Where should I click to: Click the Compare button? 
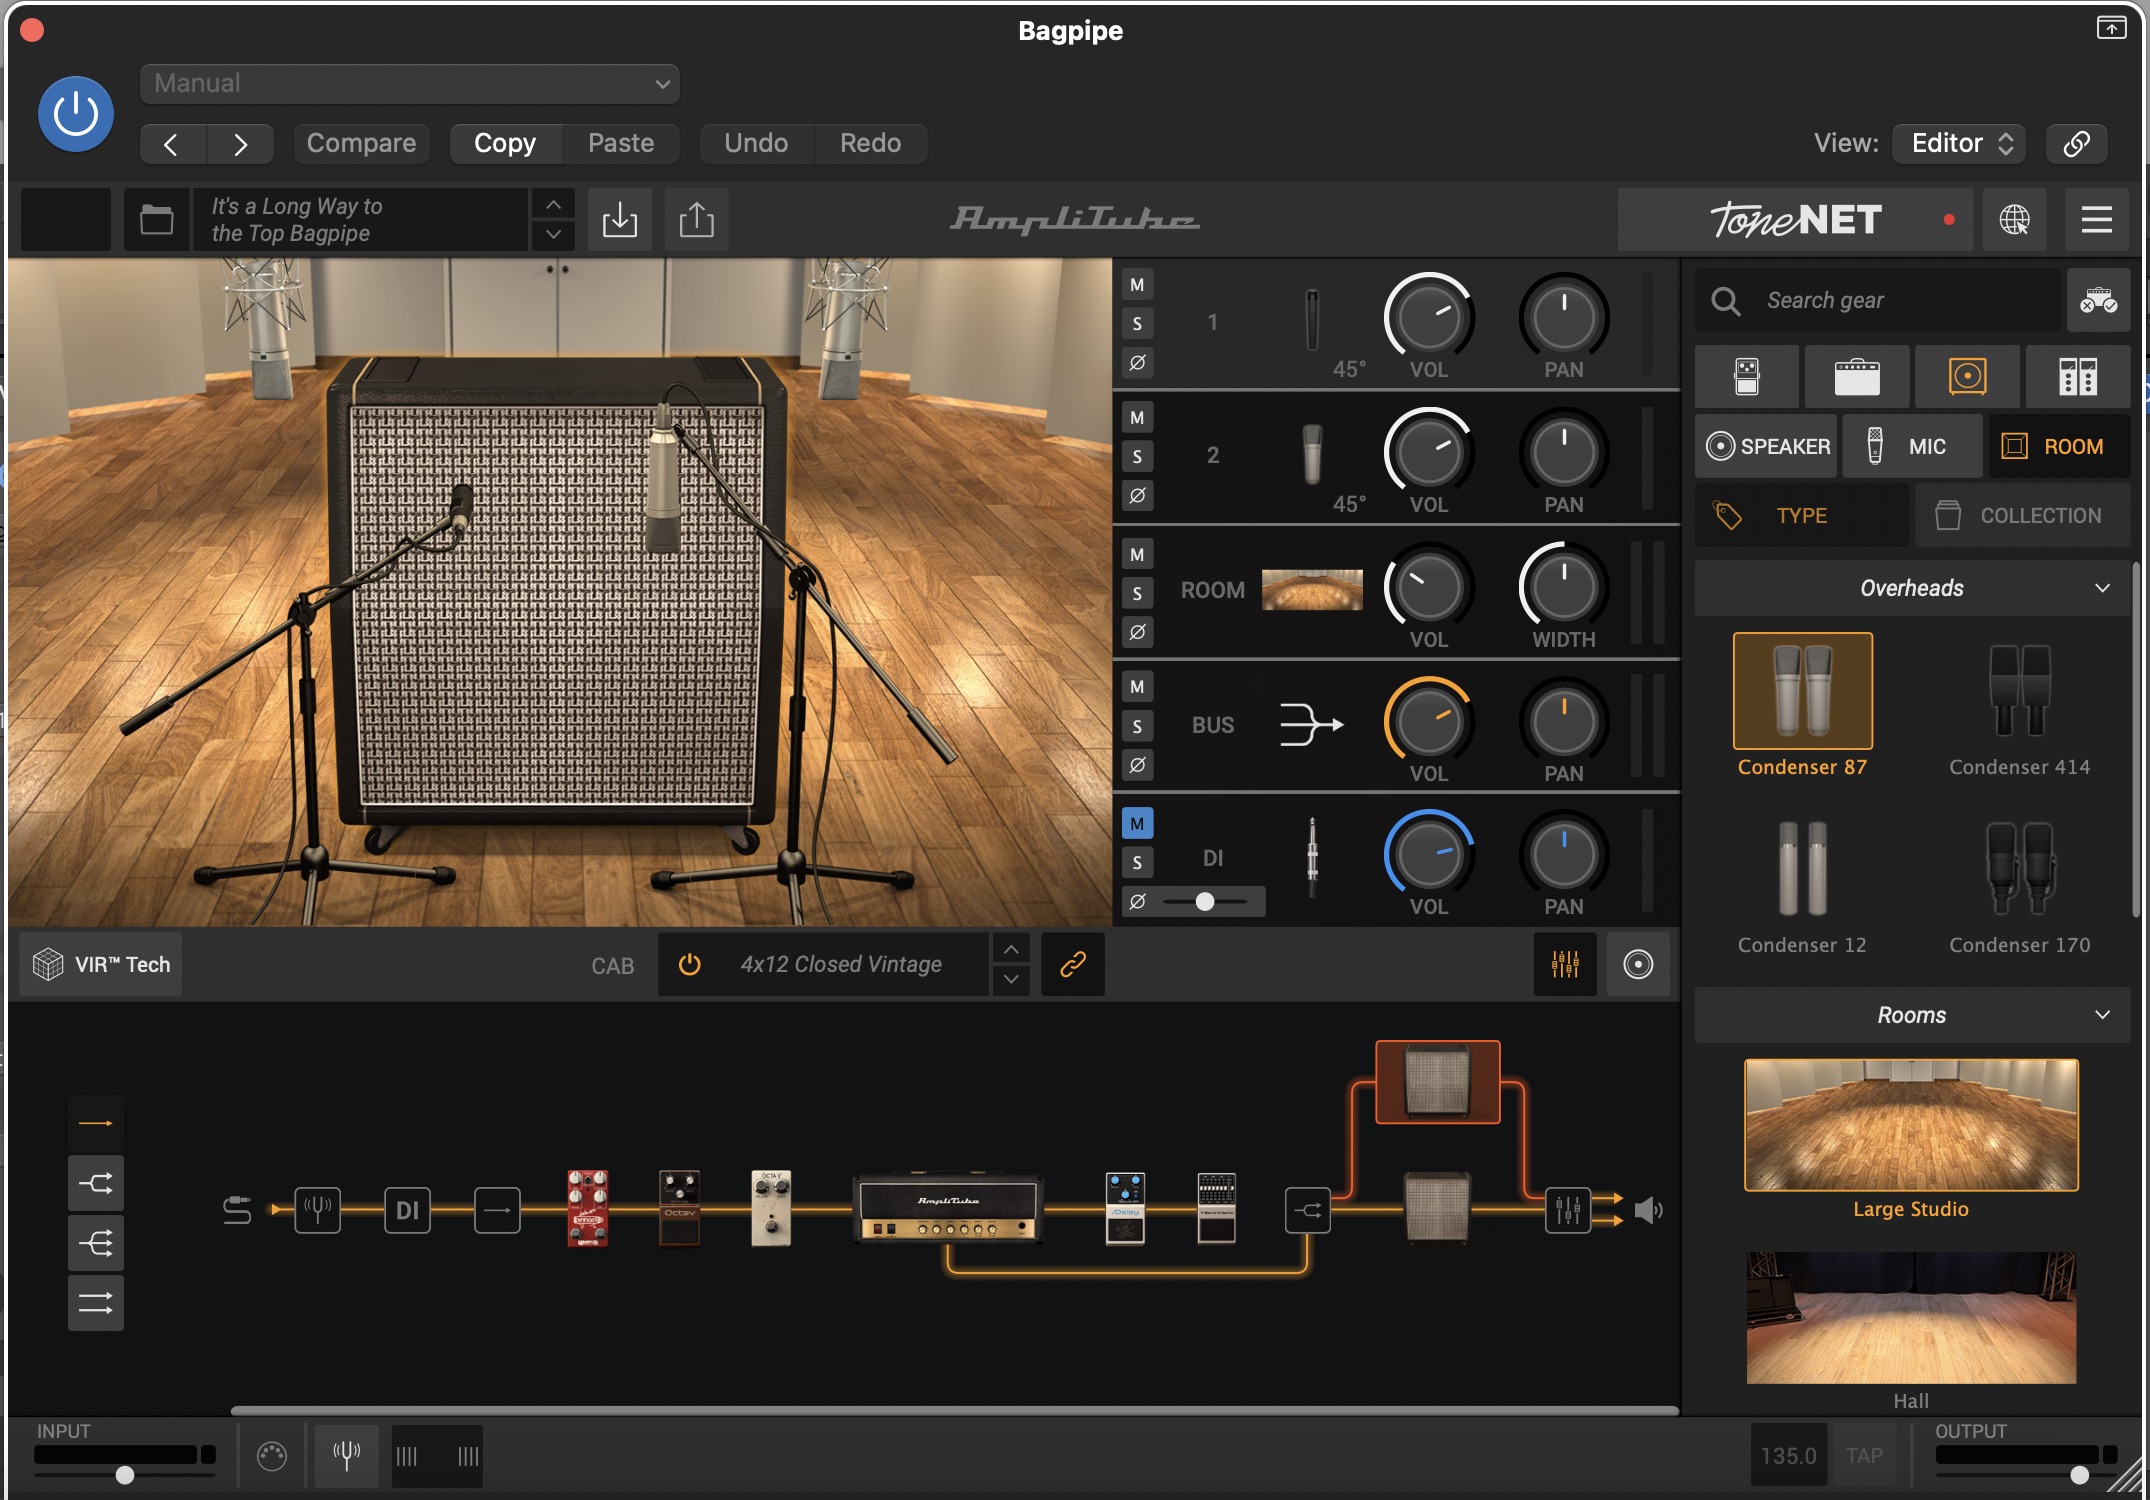coord(361,144)
